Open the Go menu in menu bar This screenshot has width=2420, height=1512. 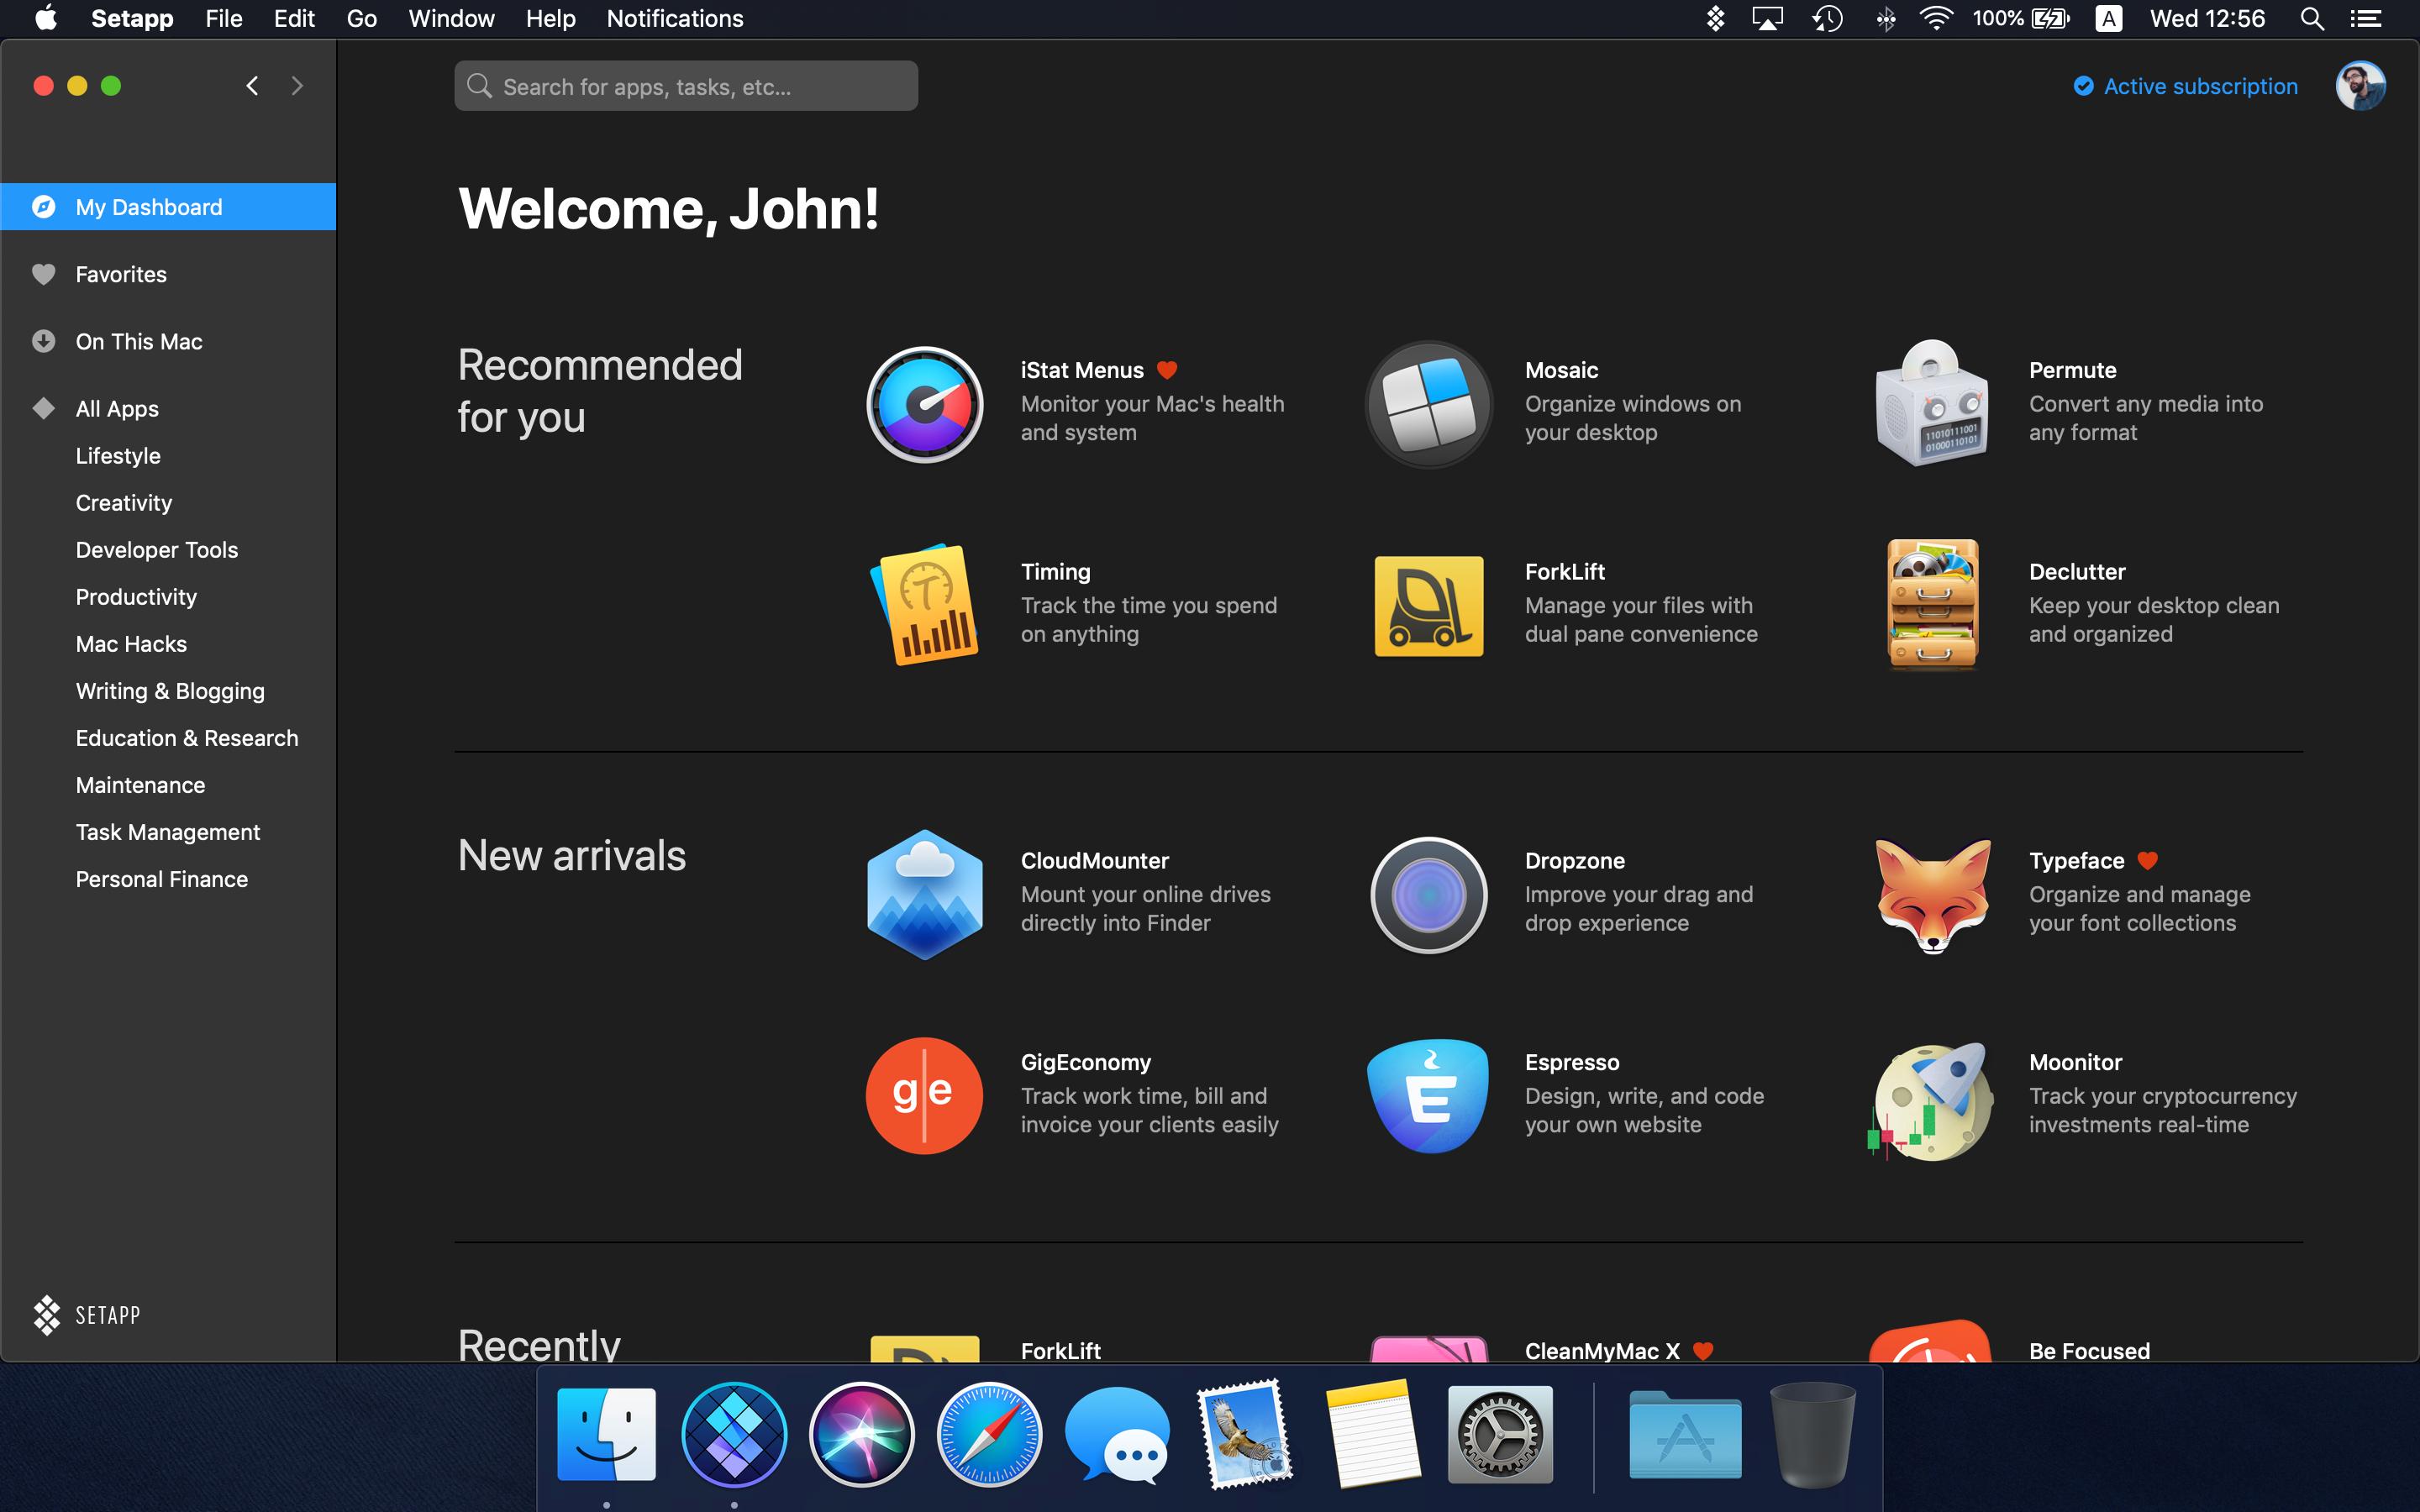tap(361, 19)
